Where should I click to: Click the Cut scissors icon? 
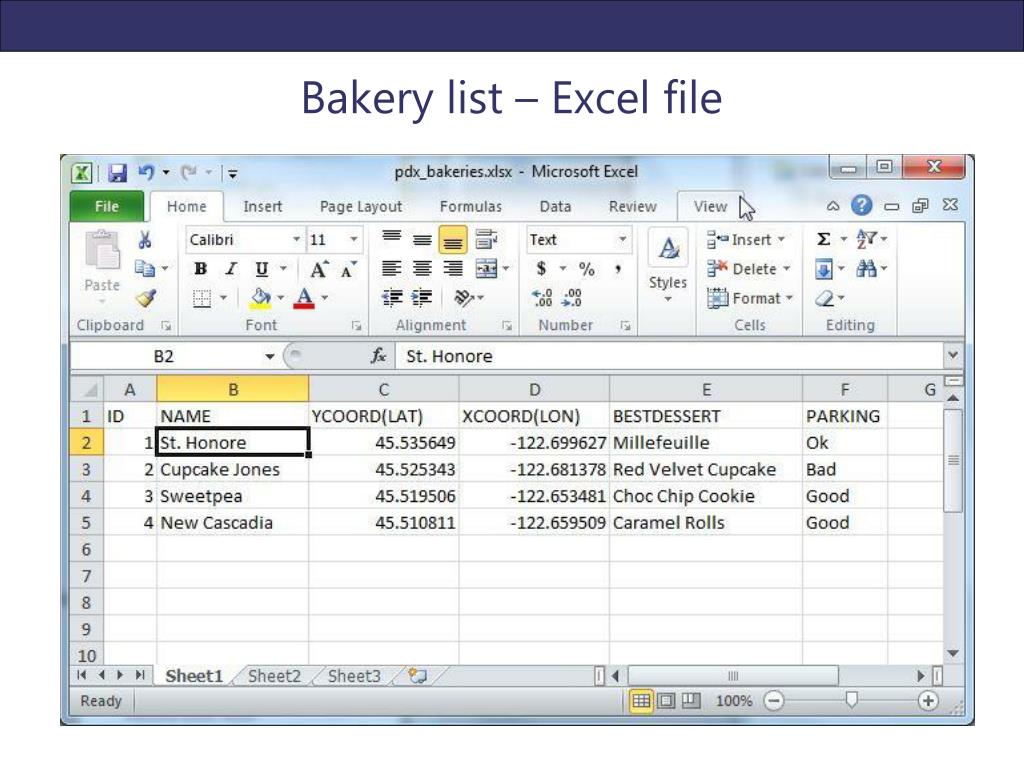click(x=144, y=240)
